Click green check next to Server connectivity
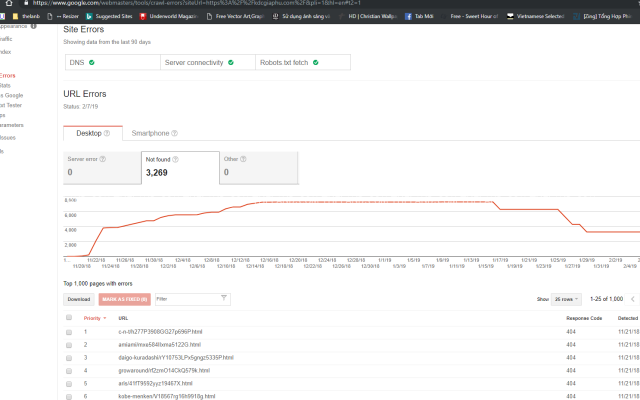640x400 pixels. pyautogui.click(x=231, y=62)
